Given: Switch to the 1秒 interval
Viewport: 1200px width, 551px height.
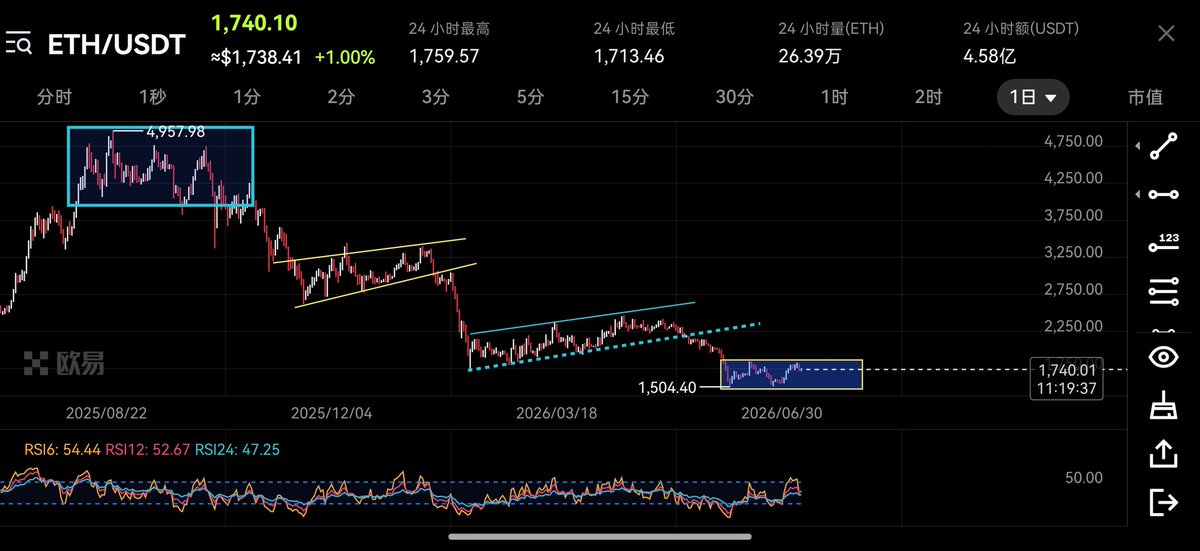Looking at the screenshot, I should point(152,97).
